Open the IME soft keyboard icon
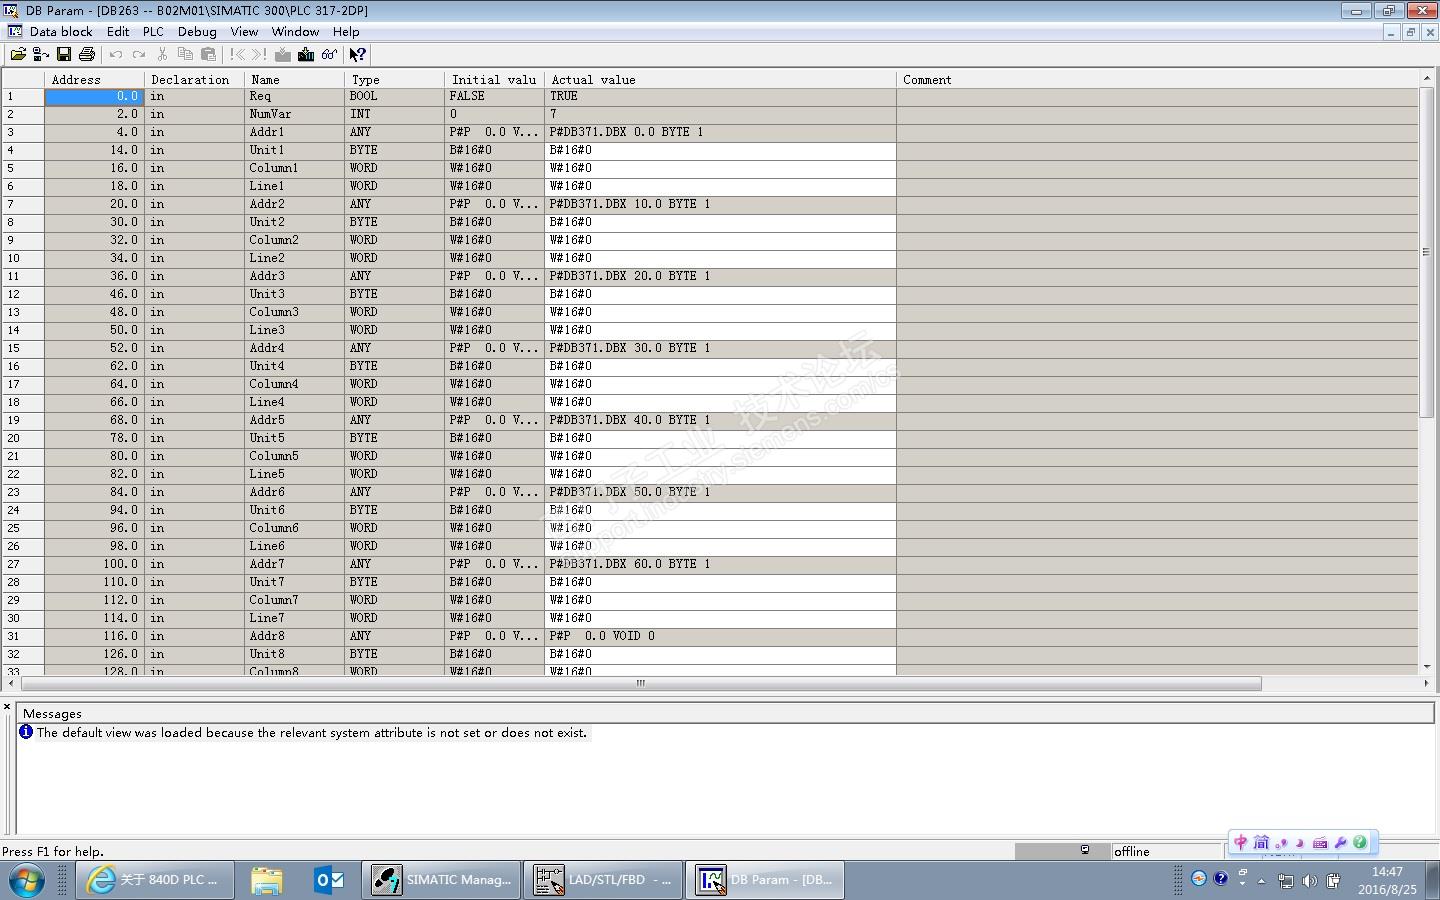The height and width of the screenshot is (900, 1440). (1320, 843)
